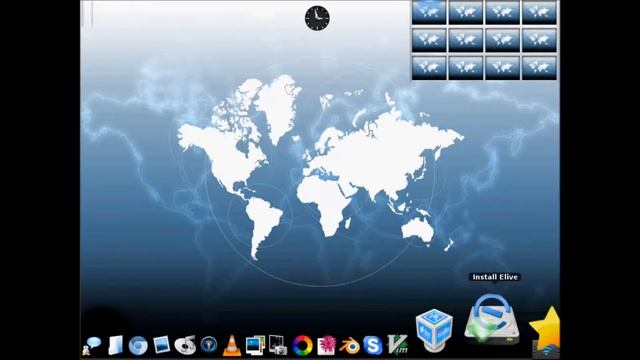This screenshot has width=640, height=360.
Task: Open the pink flower image app
Action: pos(326,345)
